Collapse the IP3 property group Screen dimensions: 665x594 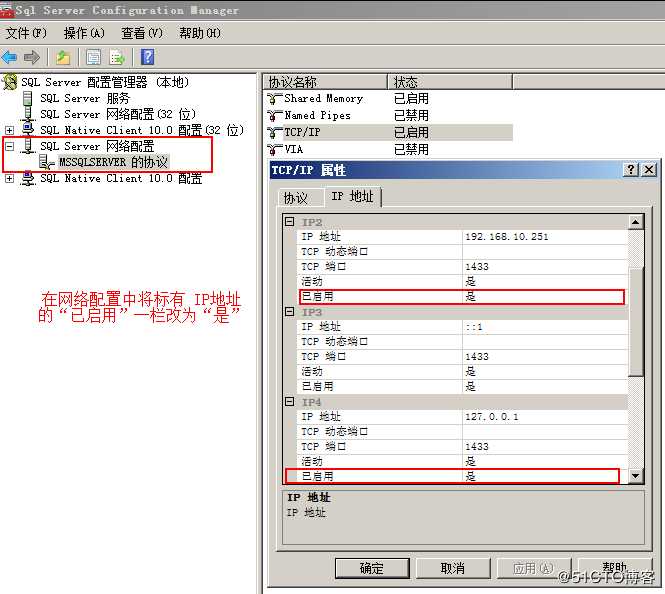click(289, 312)
